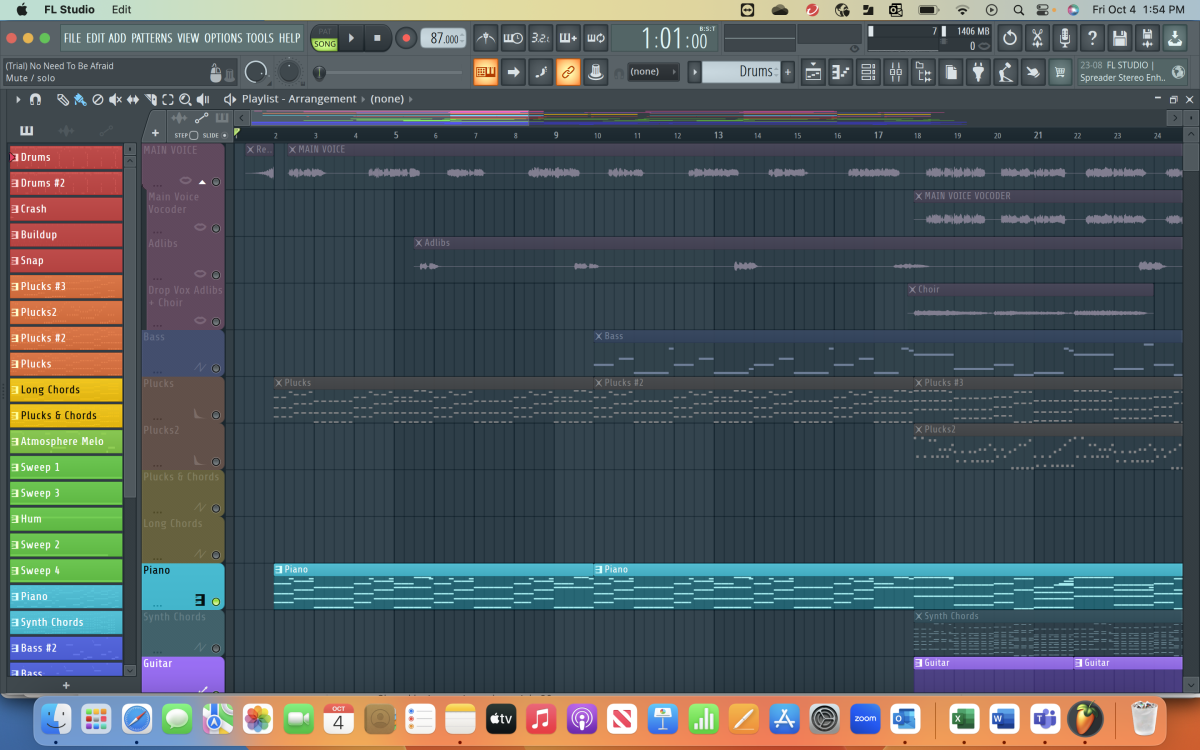
Task: Select the Slice tool in the playlist toolbar
Action: [x=149, y=99]
